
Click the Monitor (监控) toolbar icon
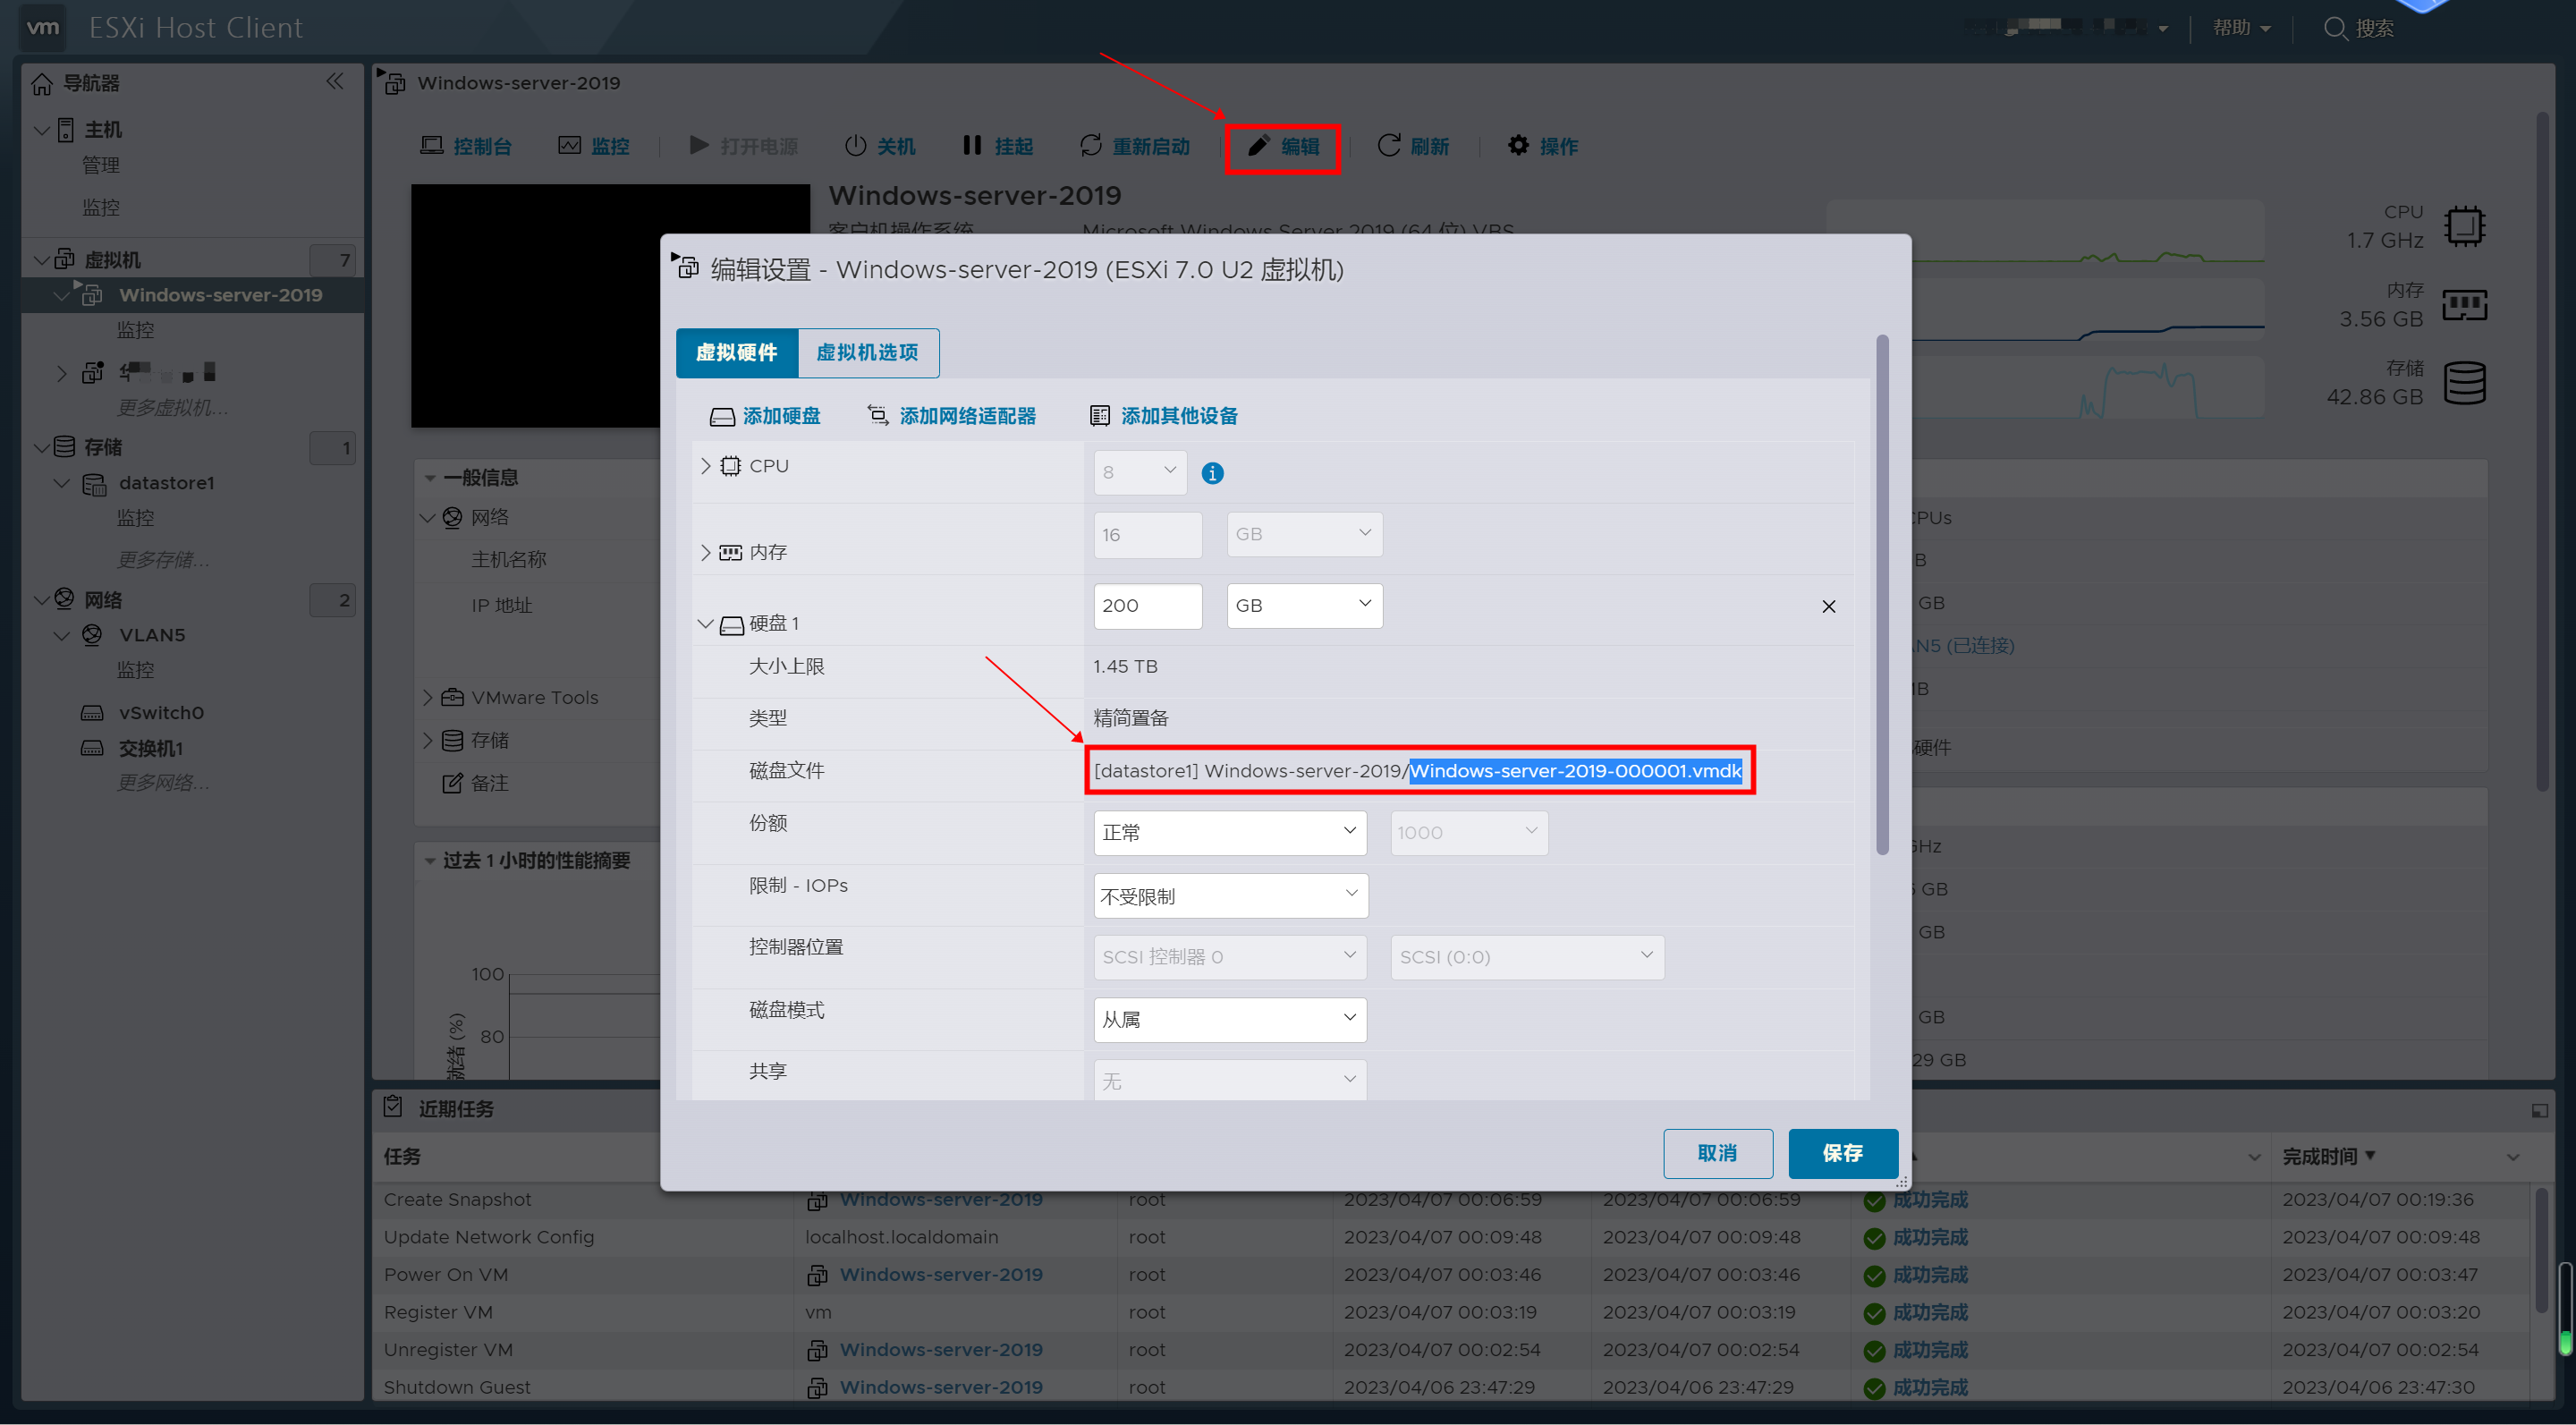pos(569,146)
